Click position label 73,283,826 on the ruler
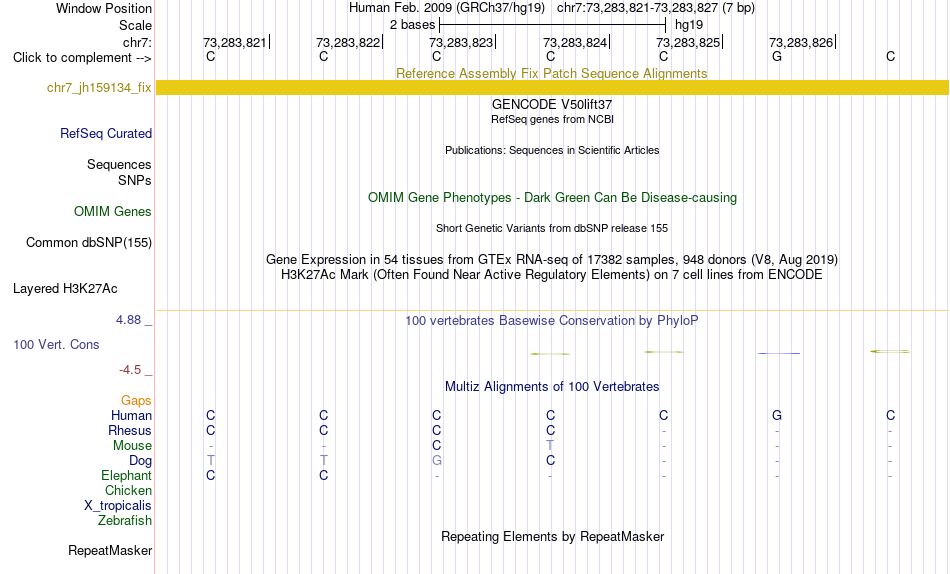The image size is (950, 574). [x=801, y=42]
